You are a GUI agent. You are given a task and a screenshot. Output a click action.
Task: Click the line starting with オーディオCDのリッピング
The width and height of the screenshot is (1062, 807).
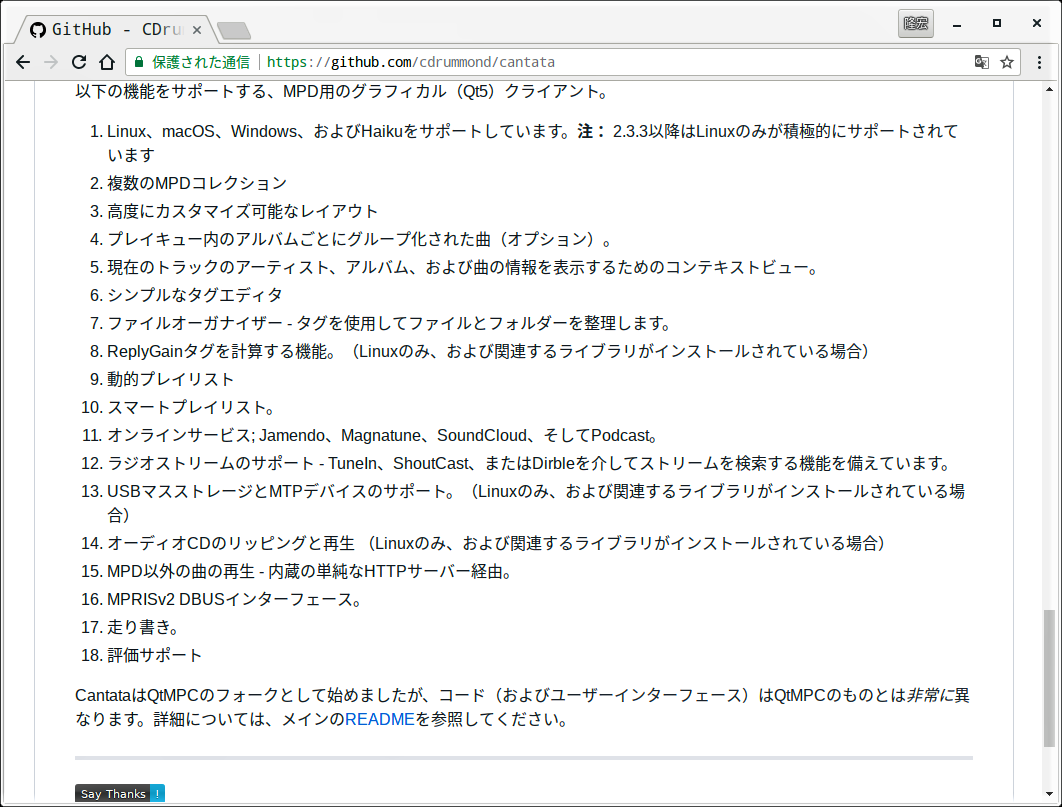coord(497,544)
